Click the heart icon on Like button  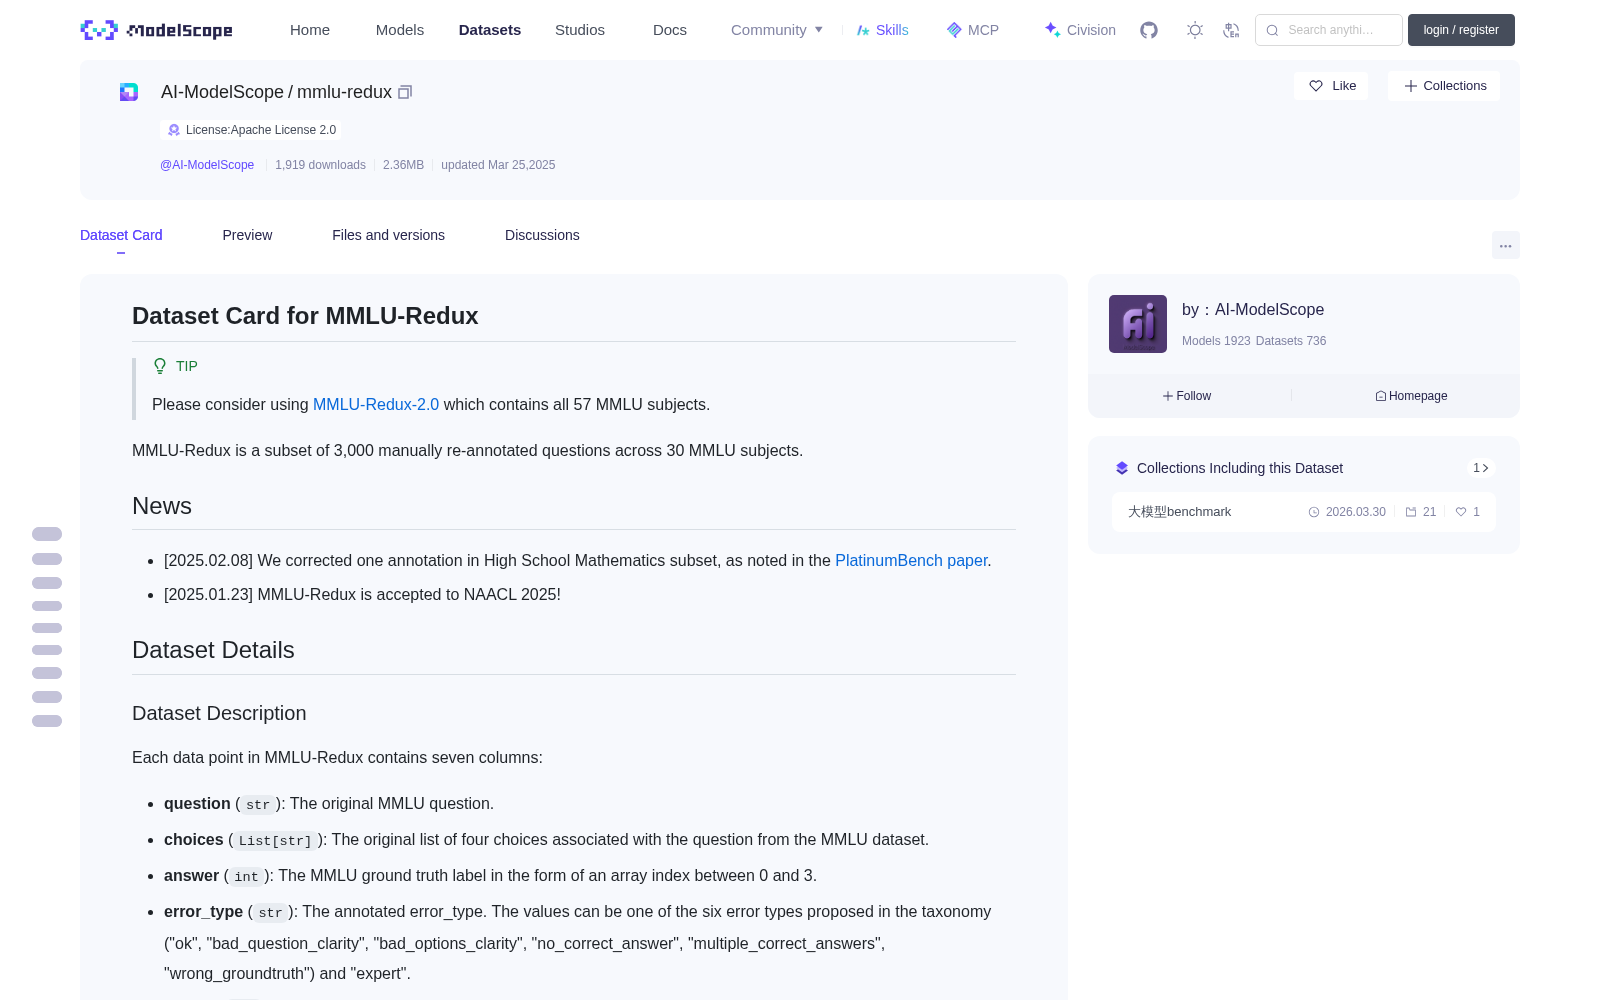[x=1316, y=86]
